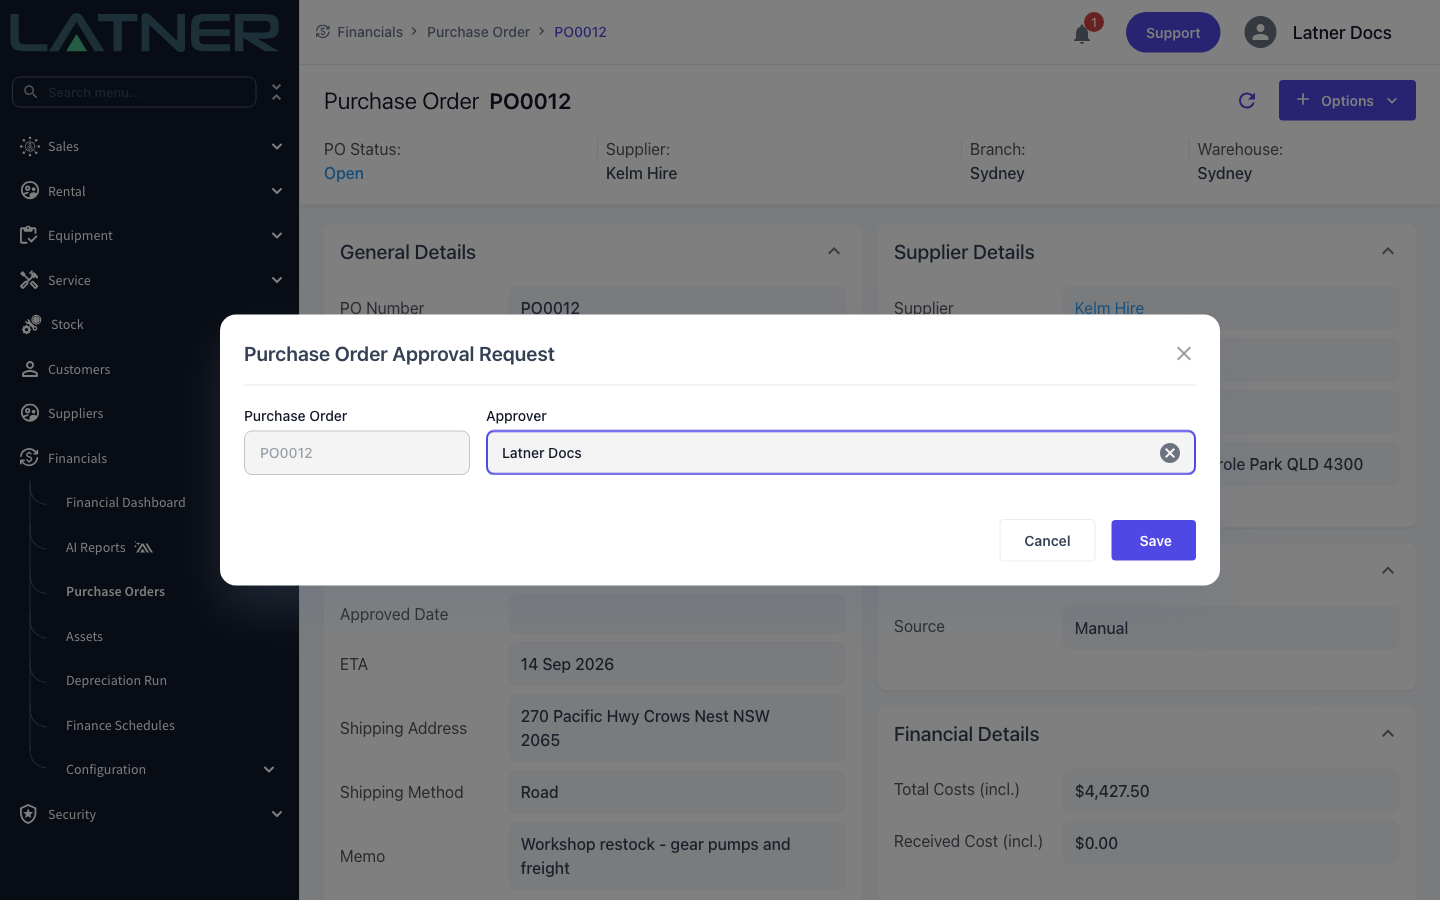Image resolution: width=1440 pixels, height=900 pixels.
Task: Click the Suppliers icon in the sidebar
Action: pos(30,413)
